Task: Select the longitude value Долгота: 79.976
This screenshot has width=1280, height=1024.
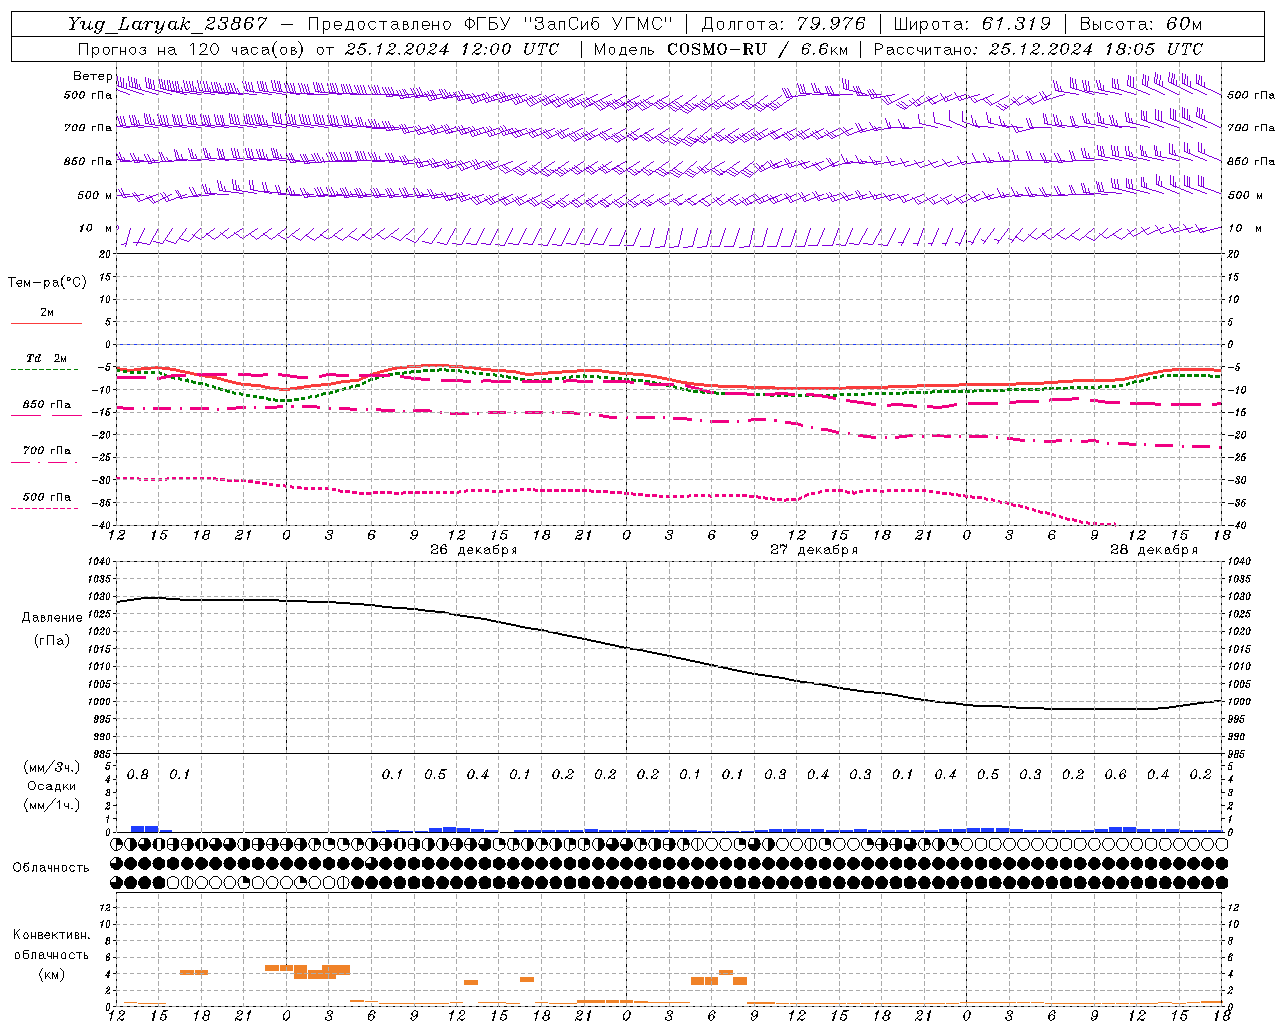Action: tap(784, 24)
